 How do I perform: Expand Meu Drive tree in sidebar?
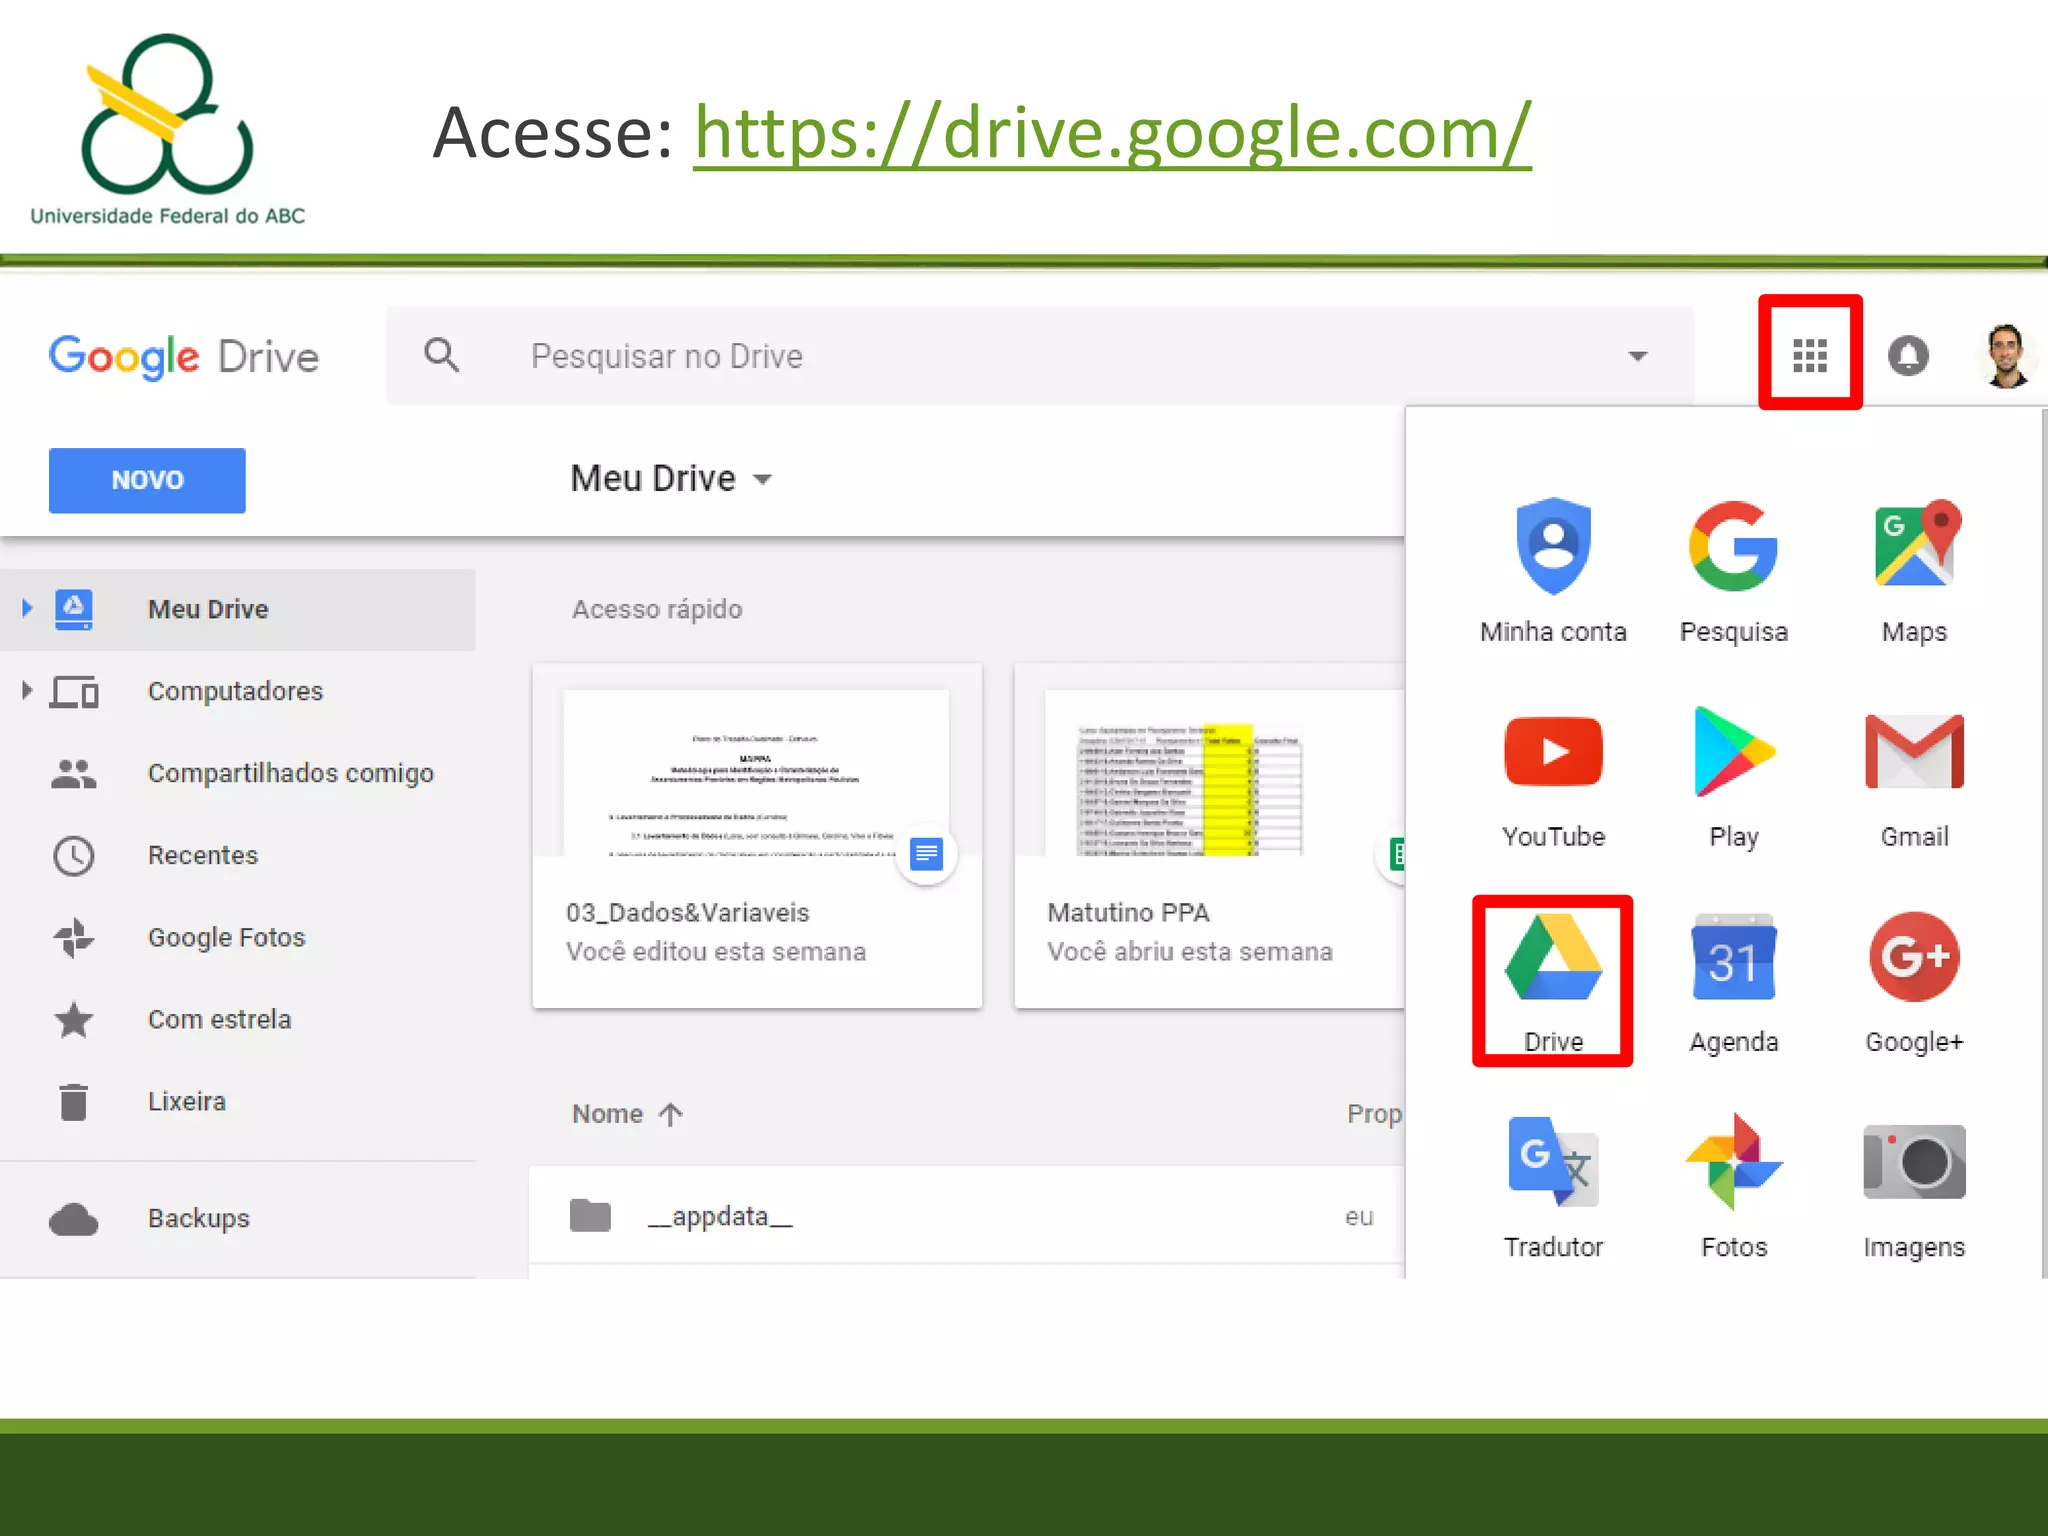point(27,608)
